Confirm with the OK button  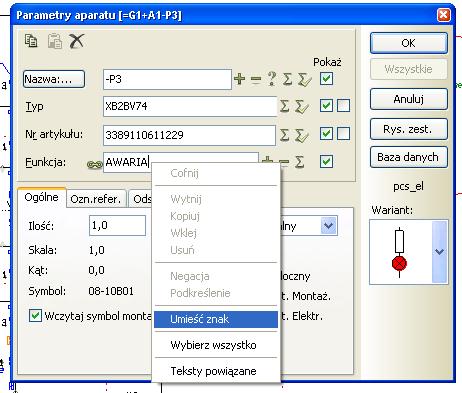click(409, 43)
